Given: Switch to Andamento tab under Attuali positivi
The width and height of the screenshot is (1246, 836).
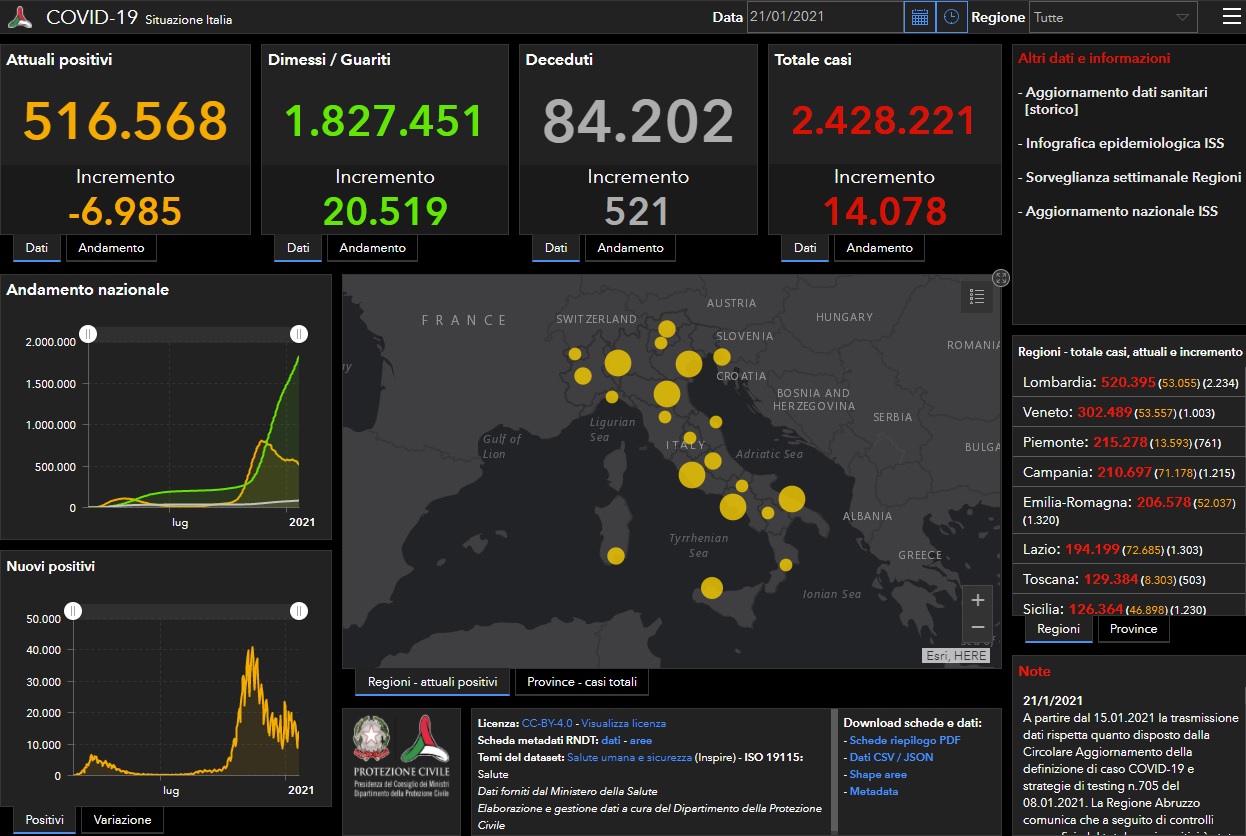Looking at the screenshot, I should (111, 248).
